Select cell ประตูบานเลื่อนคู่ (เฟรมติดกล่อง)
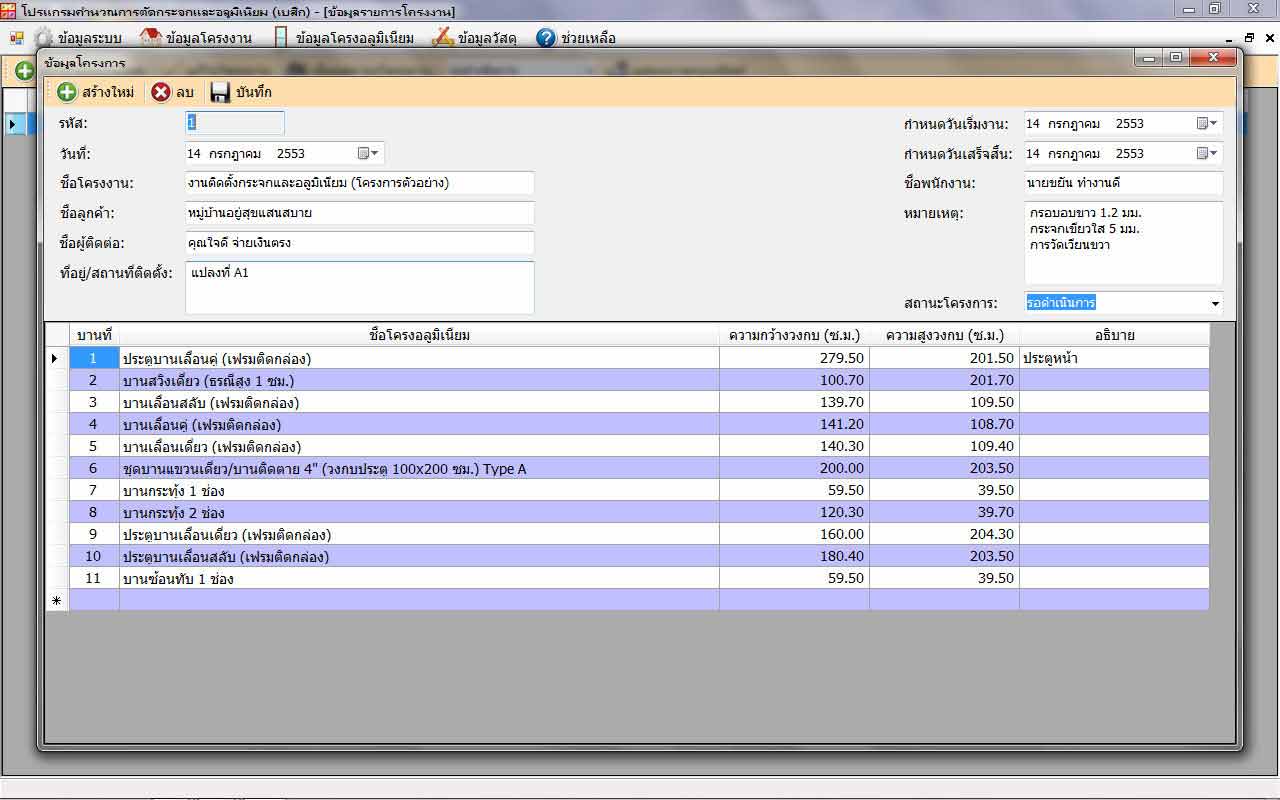Screen dimensions: 1280x800 [x=419, y=358]
